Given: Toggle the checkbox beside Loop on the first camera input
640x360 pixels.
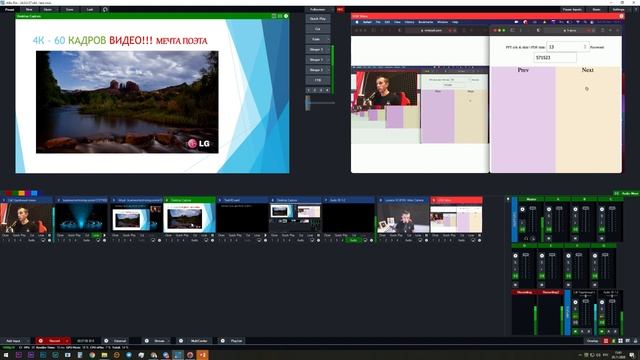Looking at the screenshot, I should coord(49,236).
